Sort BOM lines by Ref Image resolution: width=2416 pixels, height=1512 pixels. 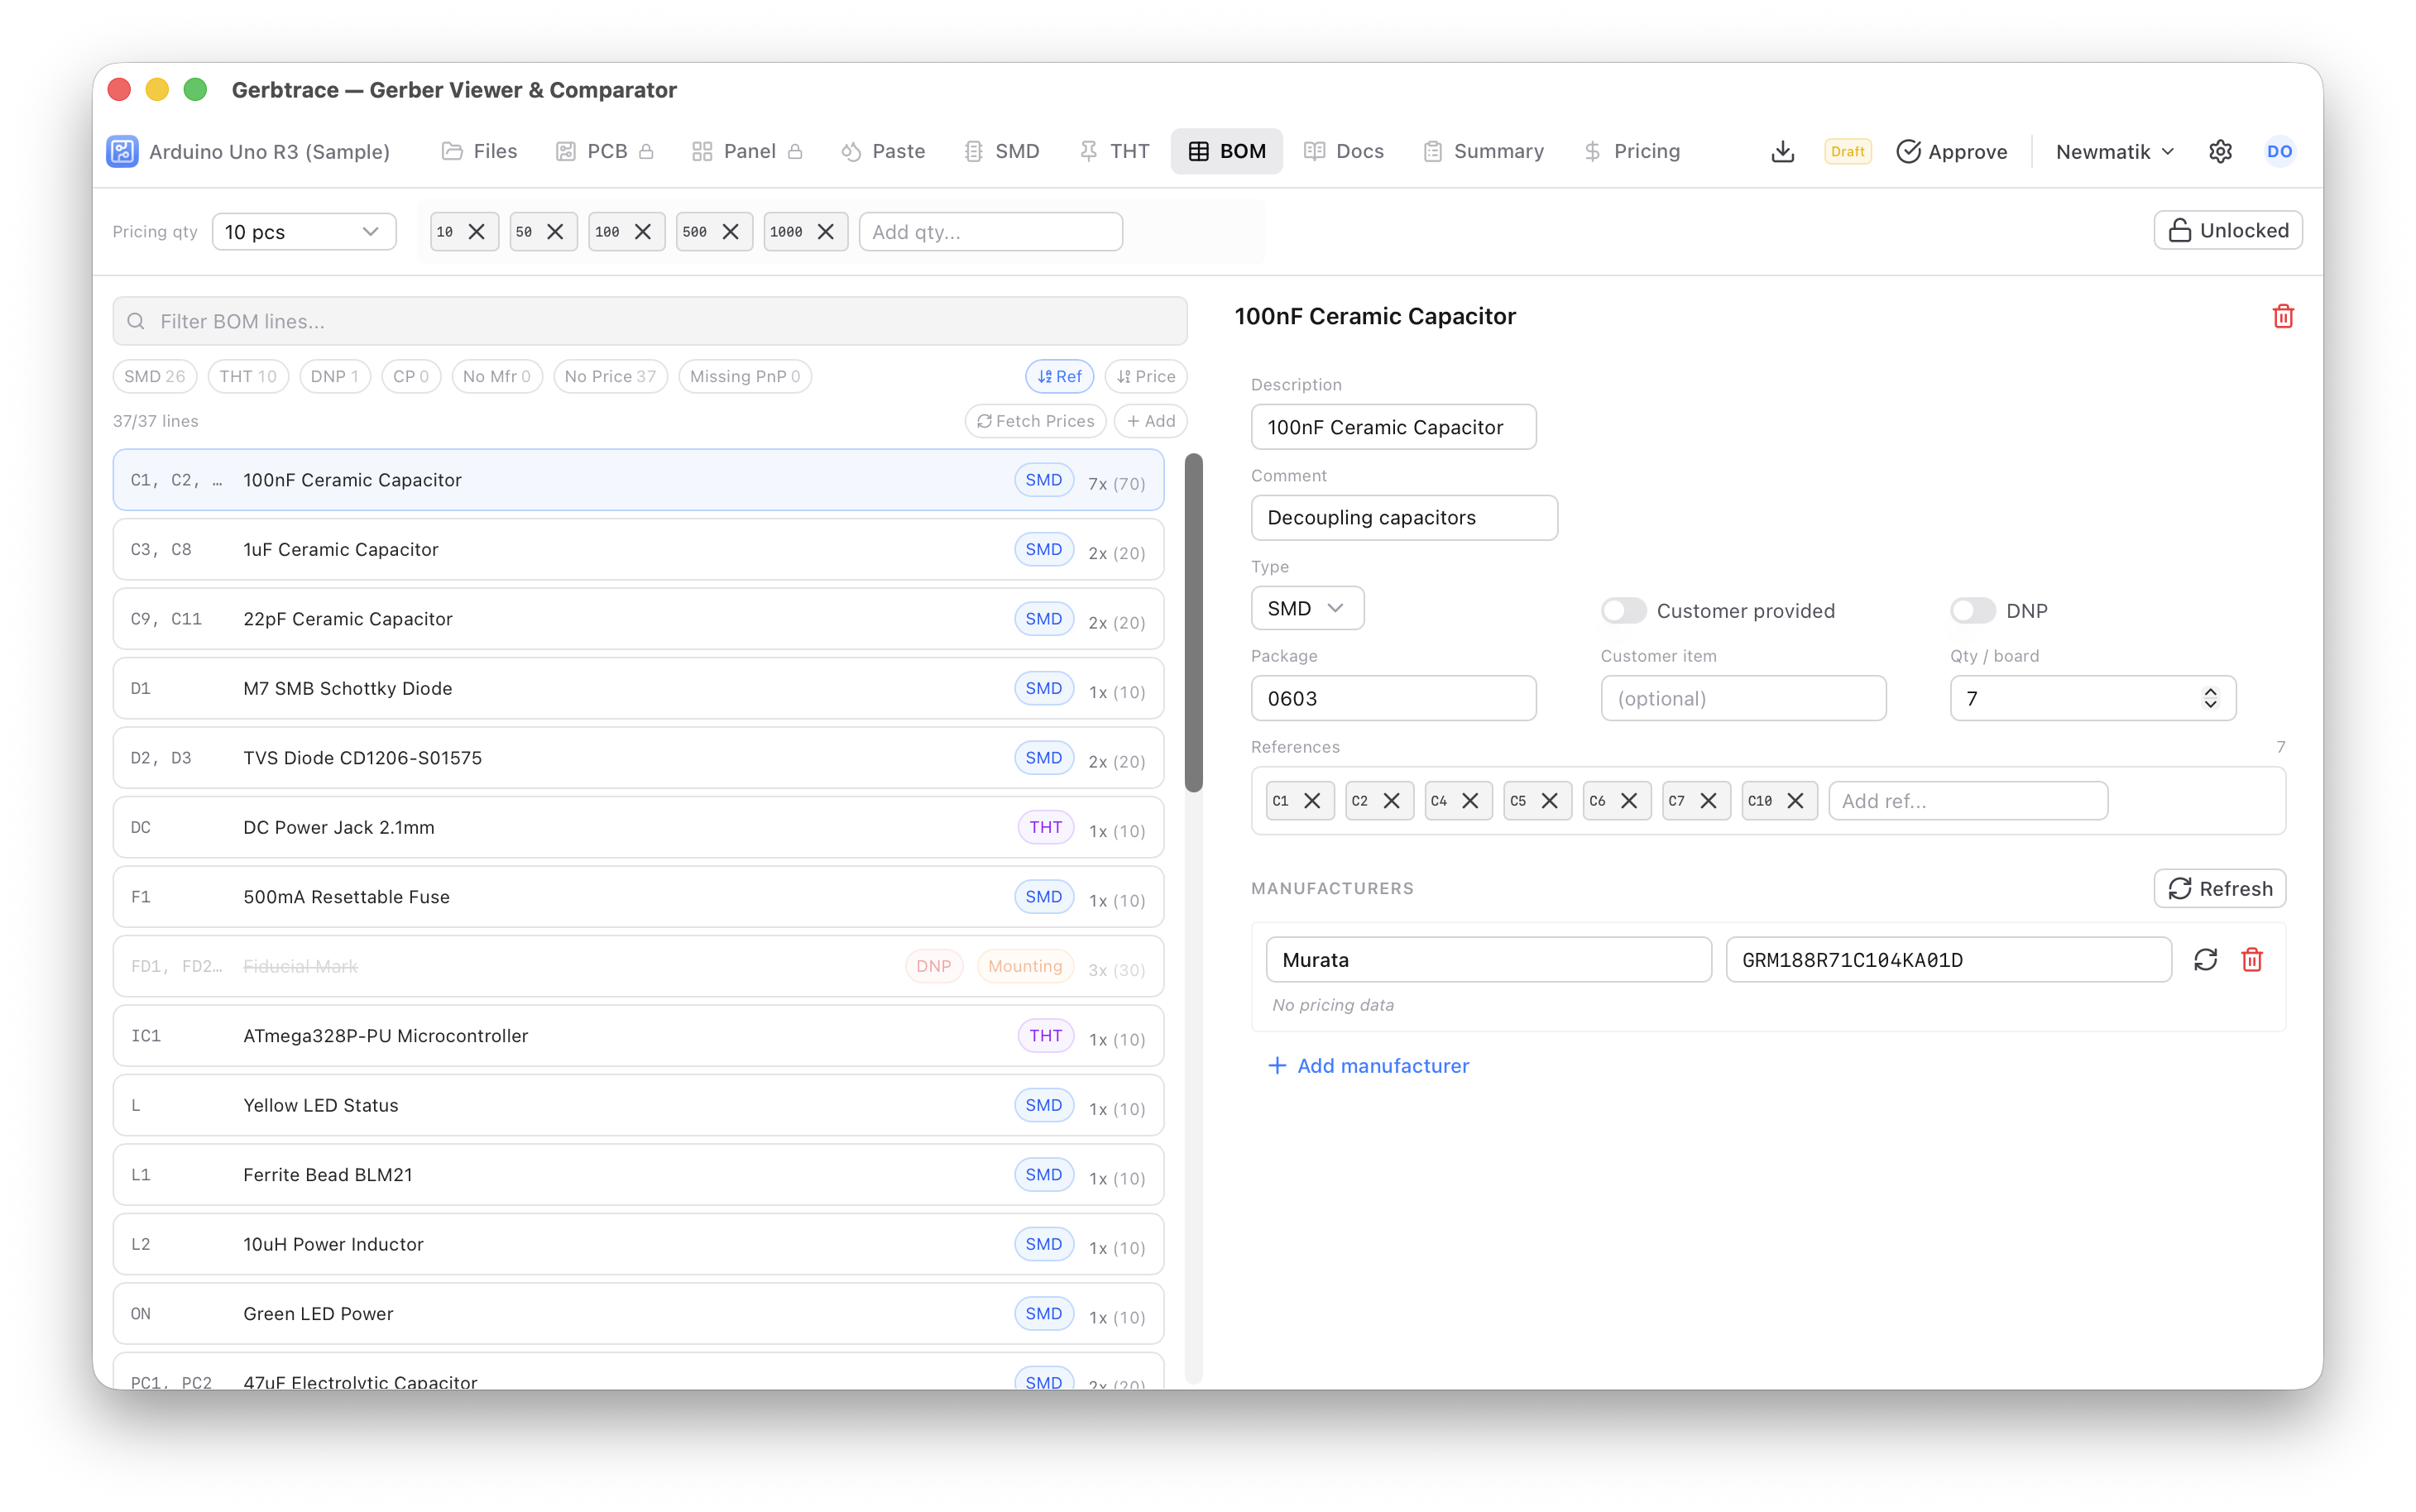[x=1059, y=376]
